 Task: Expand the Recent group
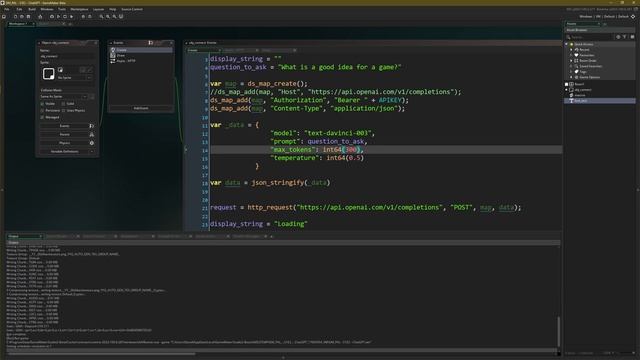(571, 49)
